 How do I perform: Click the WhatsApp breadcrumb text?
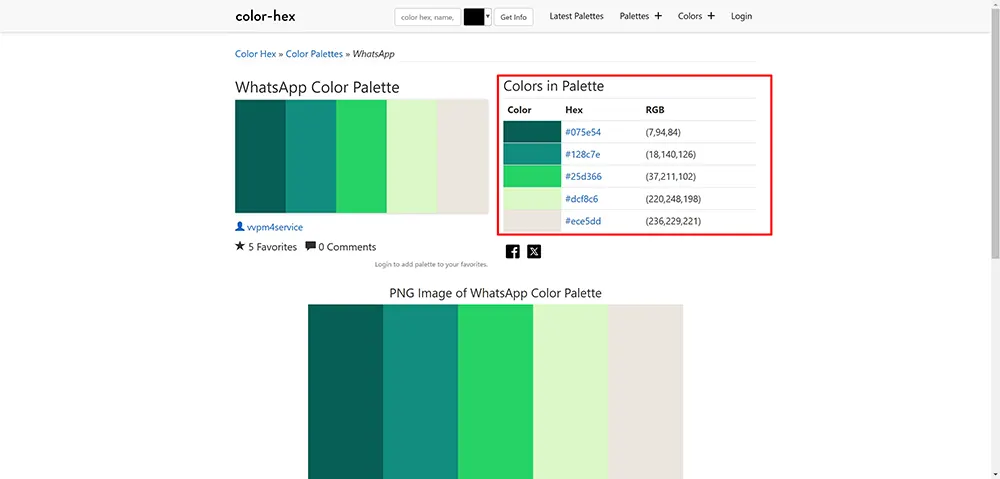[x=374, y=54]
